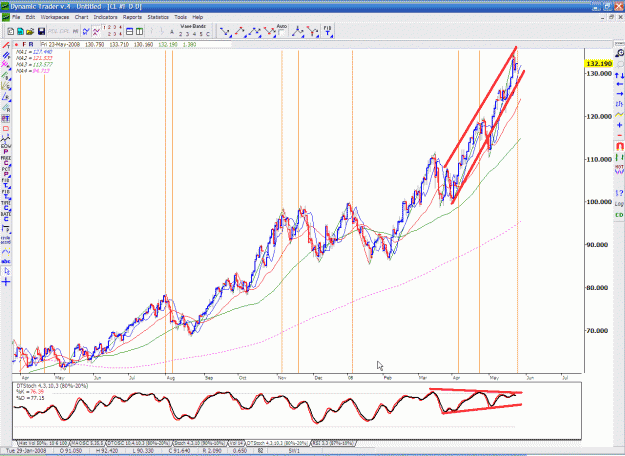Screen dimensions: 625x456
Task: Select the third blue swing pattern tool
Action: point(254,31)
